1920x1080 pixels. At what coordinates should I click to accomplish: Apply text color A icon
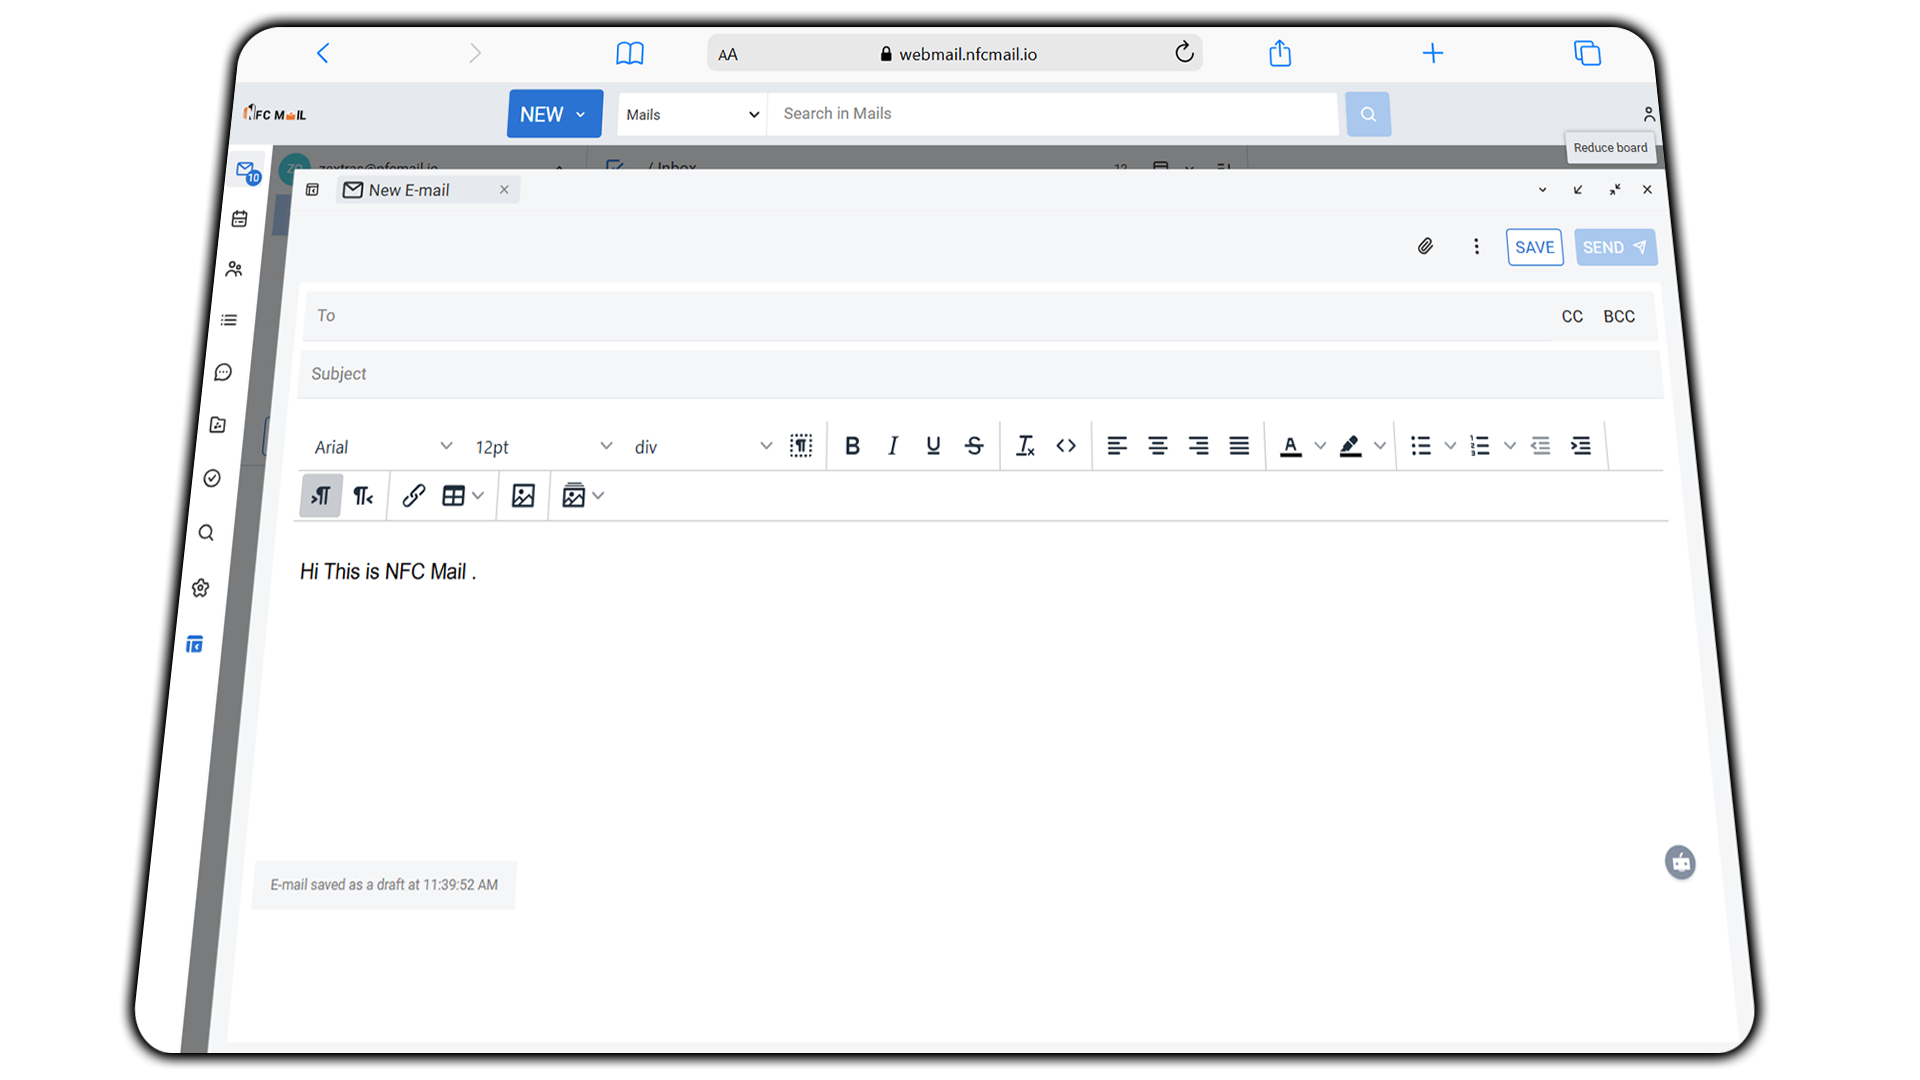[1291, 446]
